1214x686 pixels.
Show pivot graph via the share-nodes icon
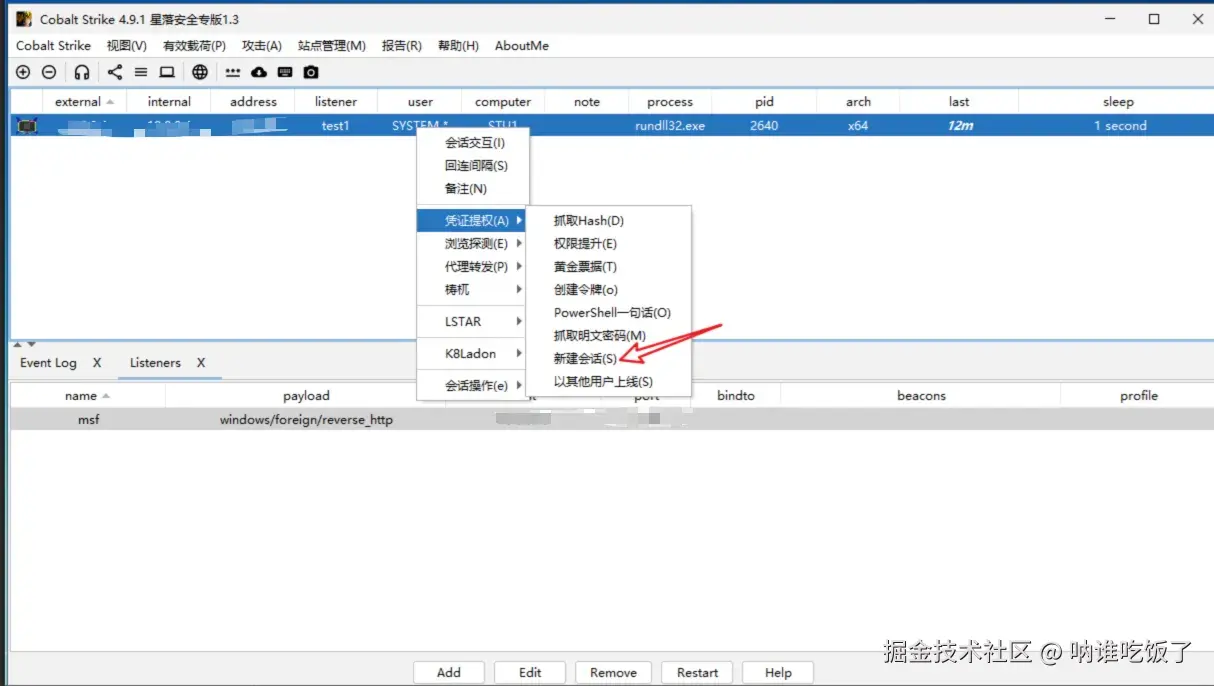click(x=115, y=72)
